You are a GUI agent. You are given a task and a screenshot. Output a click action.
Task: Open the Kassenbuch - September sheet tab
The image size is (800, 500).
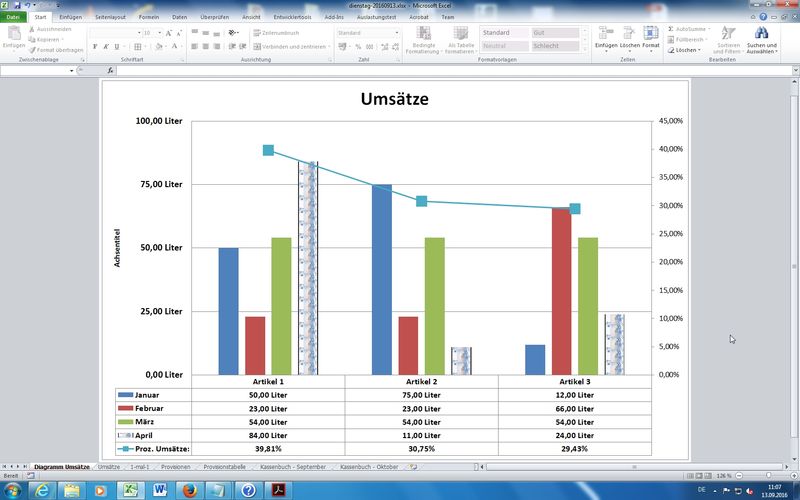click(292, 467)
